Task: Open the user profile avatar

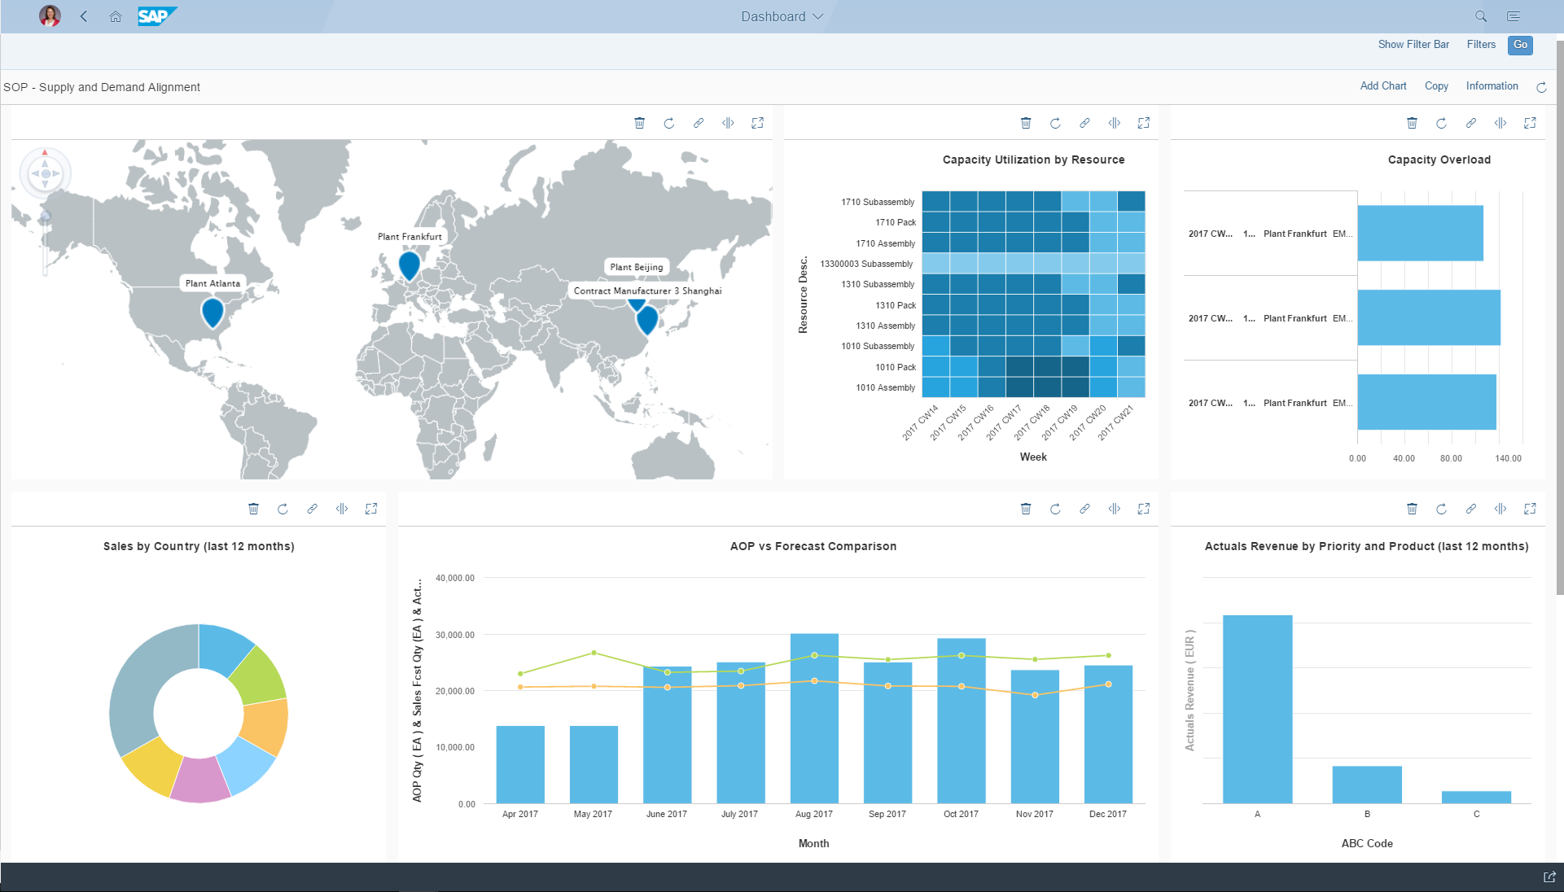Action: [49, 16]
